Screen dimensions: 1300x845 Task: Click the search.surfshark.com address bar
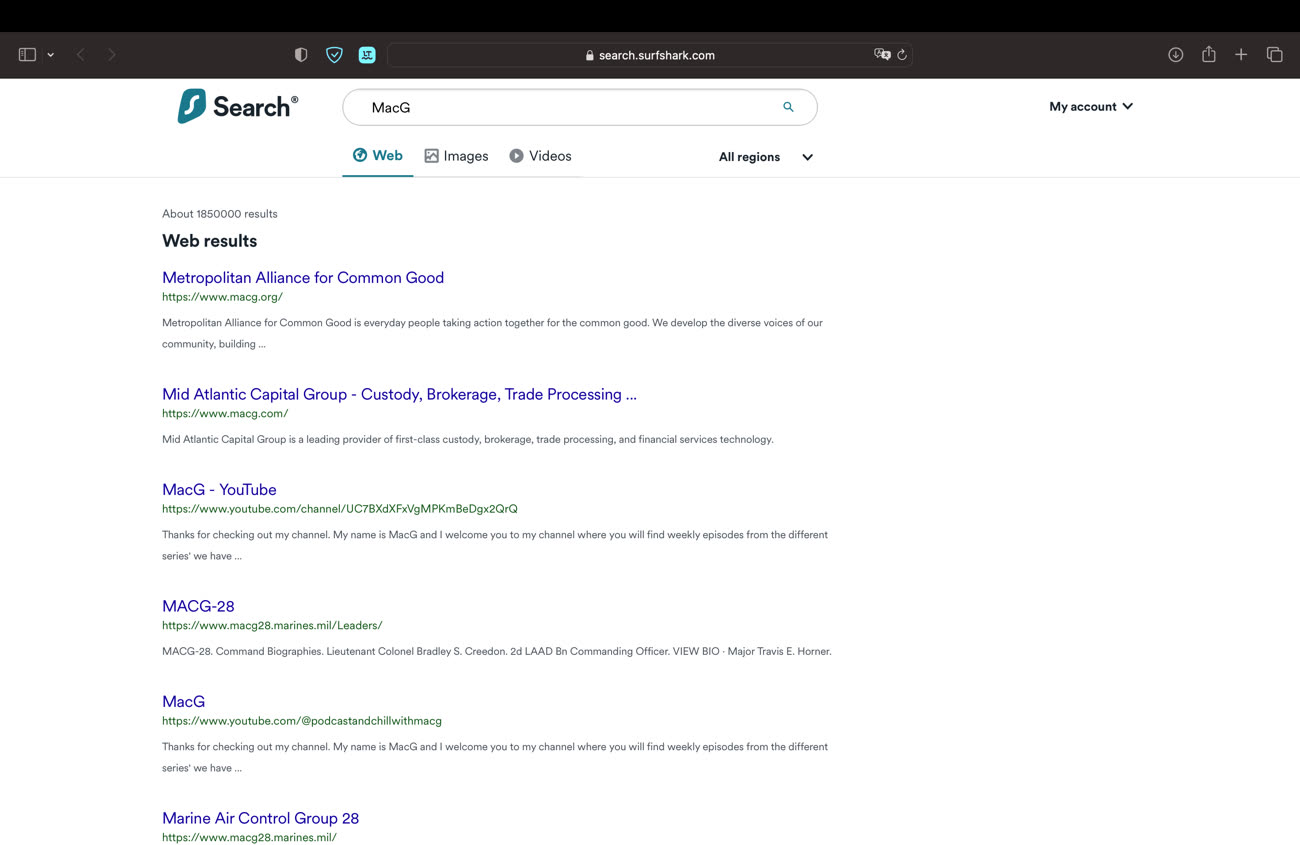[650, 55]
